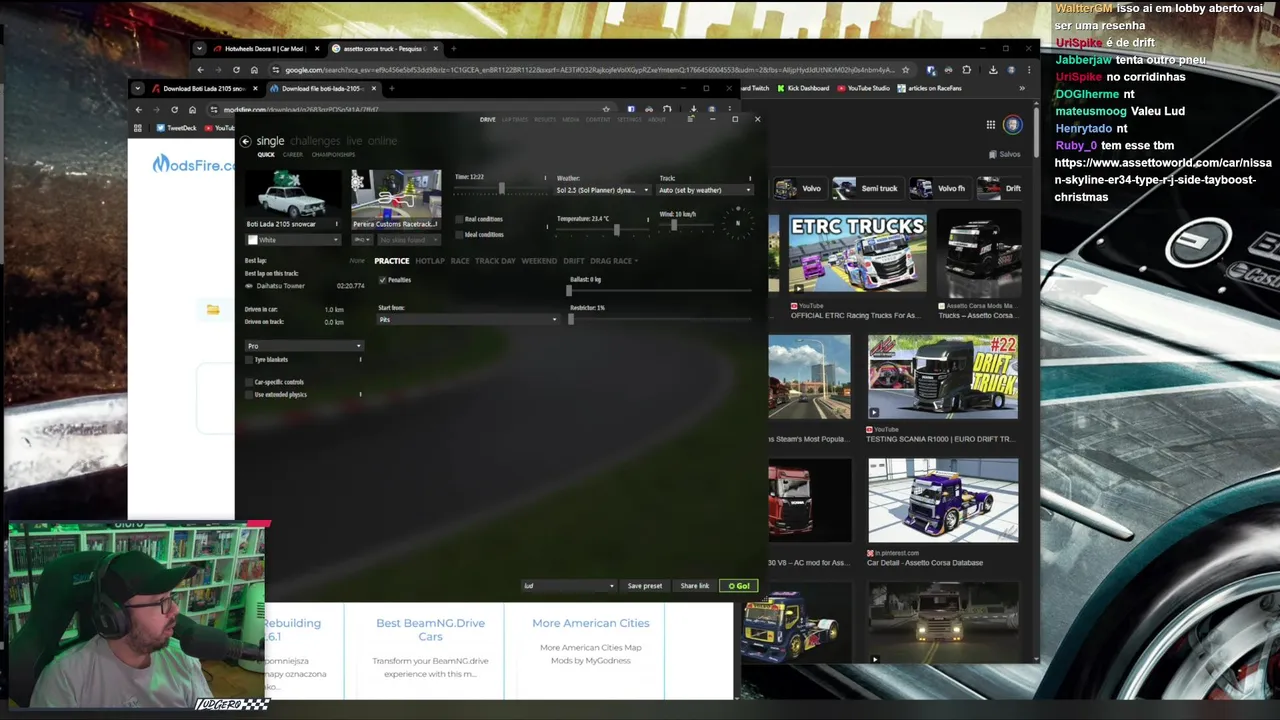
Task: Open options dots next to Time 12:22
Action: 545,178
